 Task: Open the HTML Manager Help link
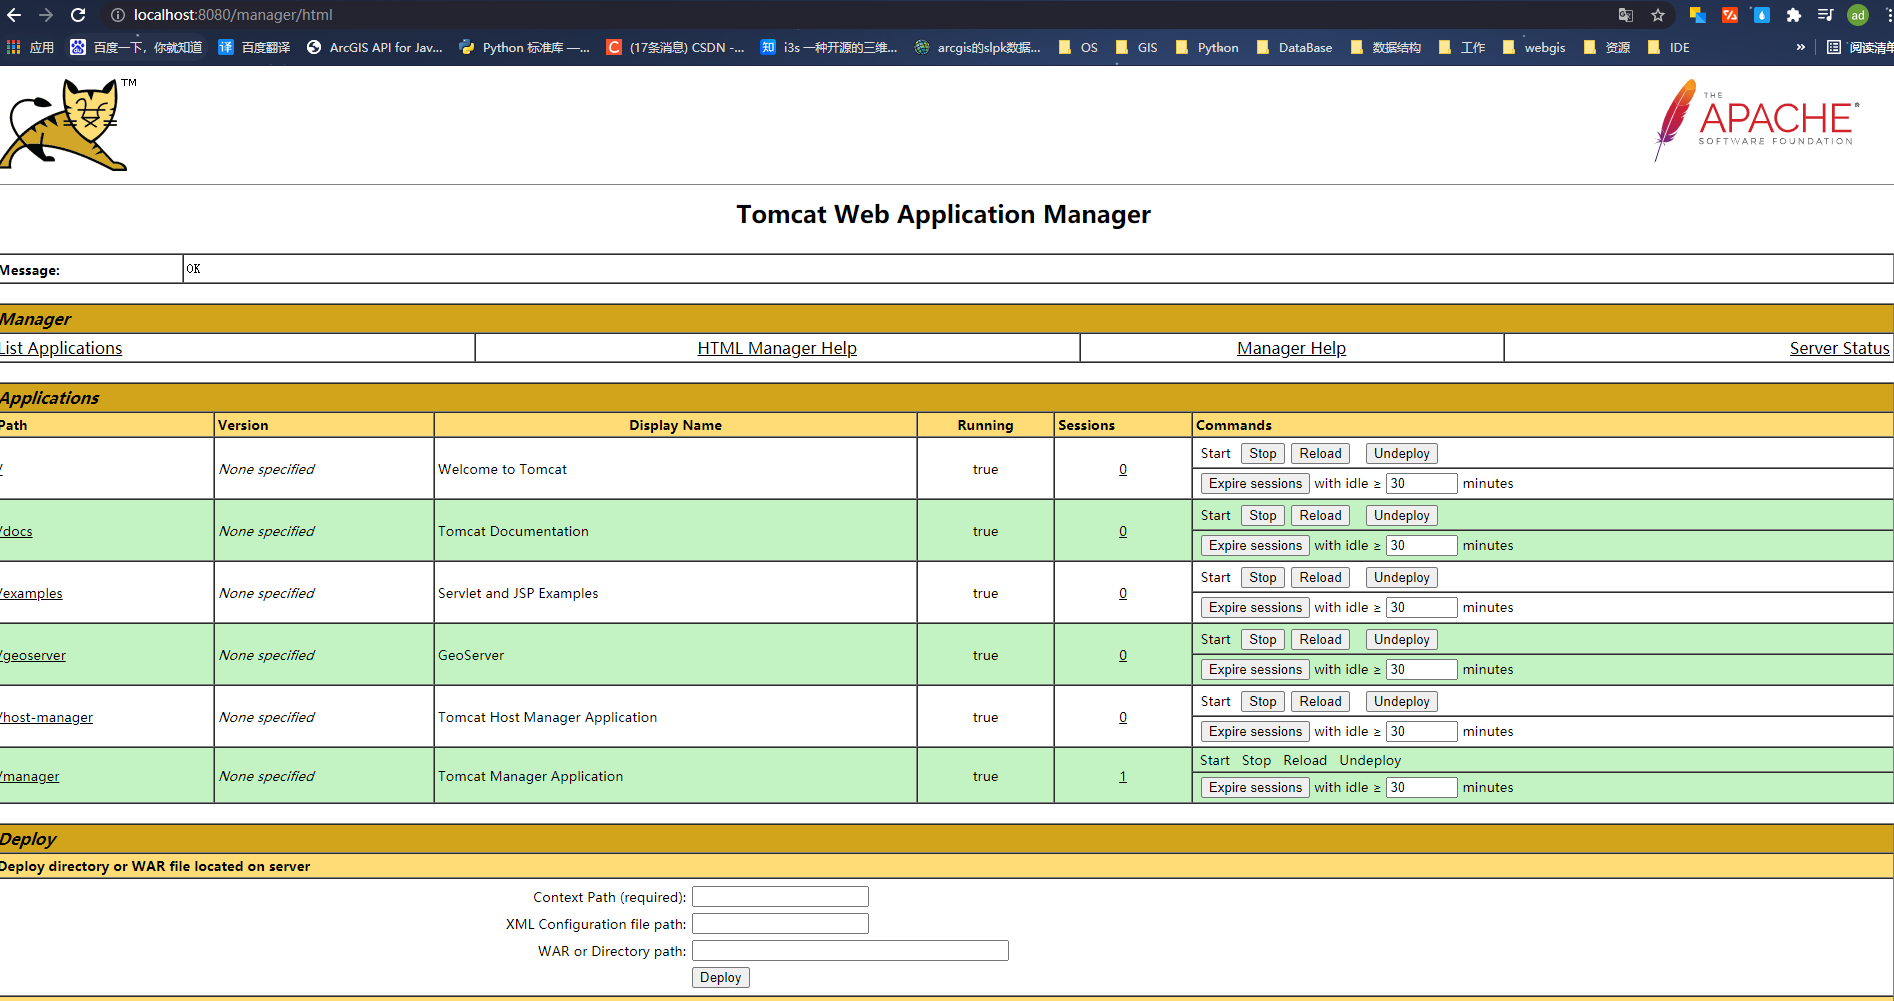pos(777,348)
